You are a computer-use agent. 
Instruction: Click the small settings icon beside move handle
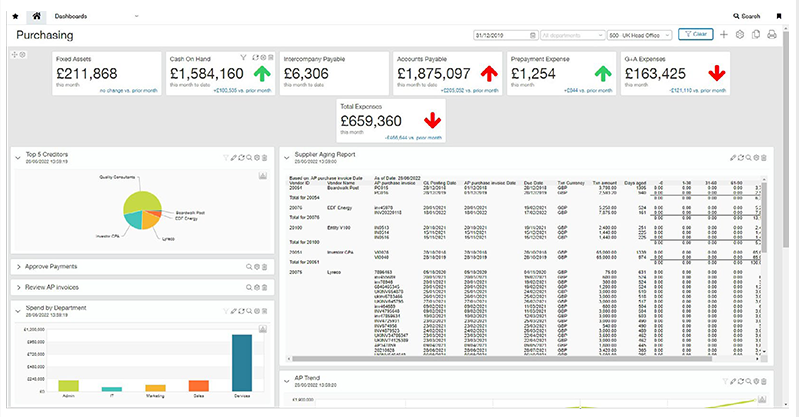(x=22, y=55)
